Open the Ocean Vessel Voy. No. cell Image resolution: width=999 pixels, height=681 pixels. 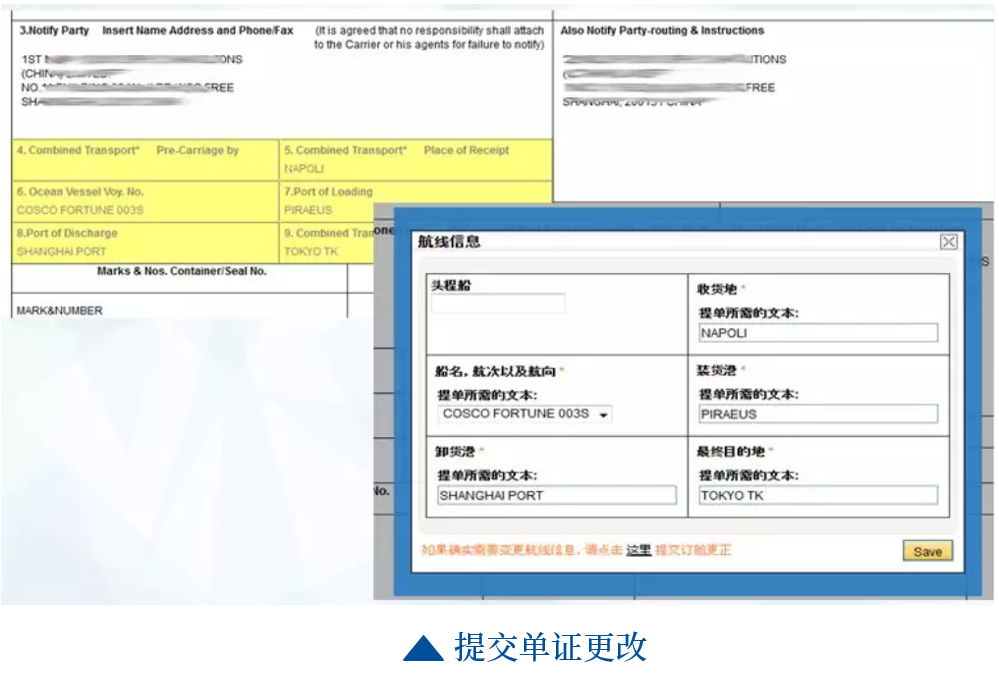point(145,201)
